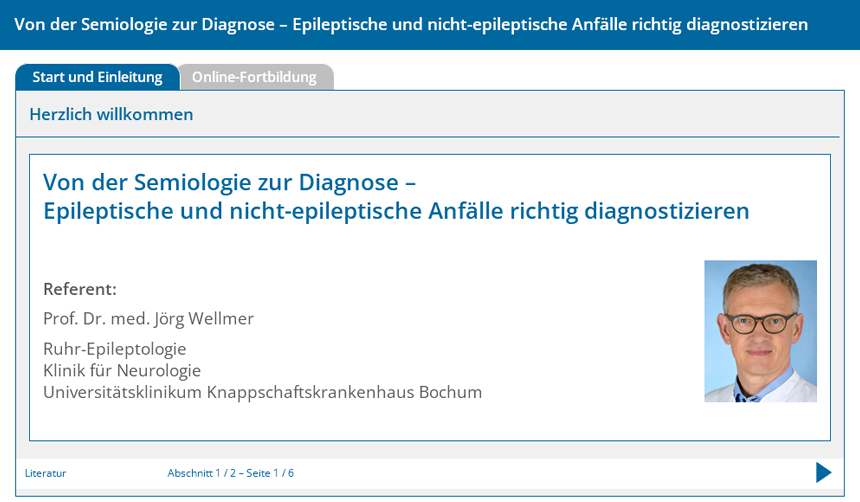
Task: Open the Literatur link
Action: [45, 473]
